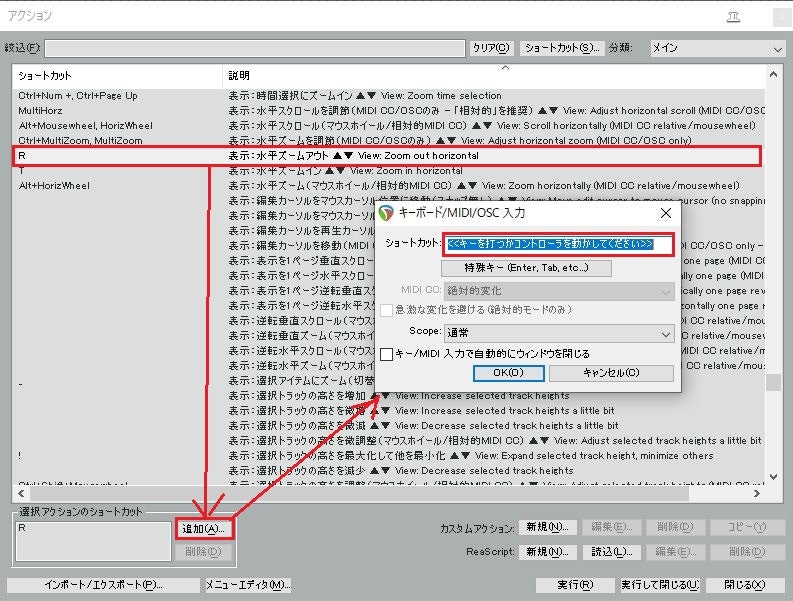Image resolution: width=793 pixels, height=601 pixels.
Task: Click ReaScript 編集(E)... button
Action: click(675, 552)
